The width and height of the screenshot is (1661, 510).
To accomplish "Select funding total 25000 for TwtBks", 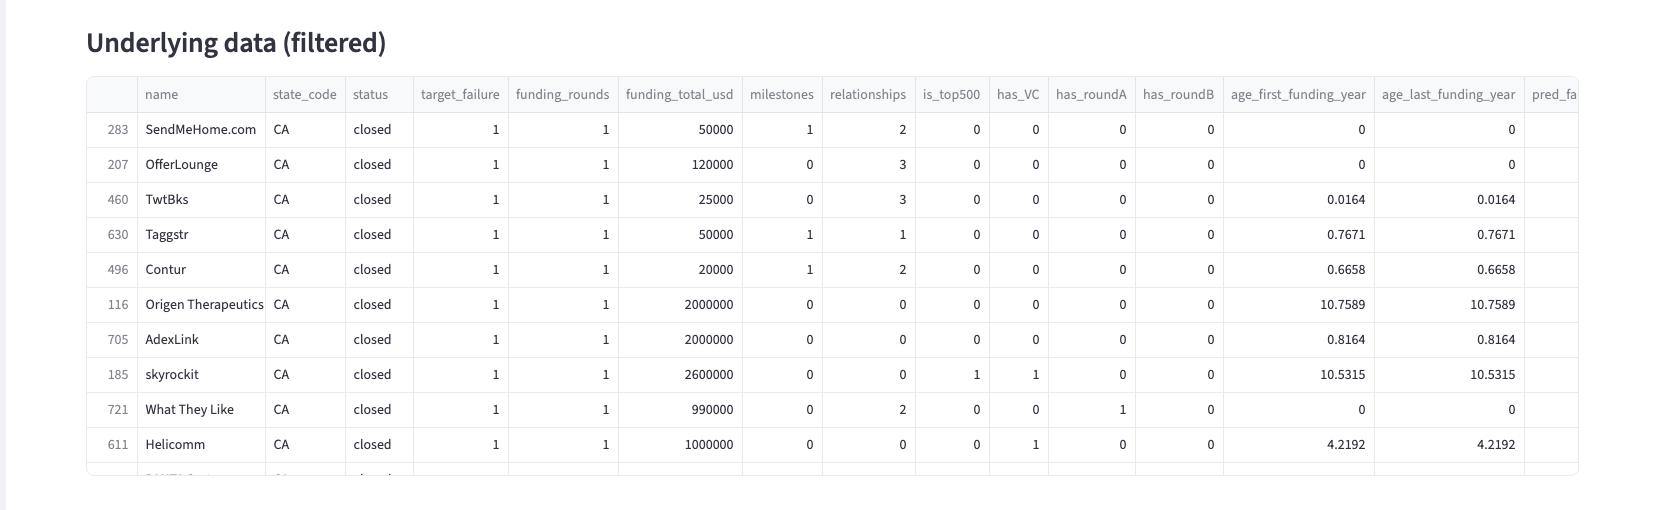I will tap(680, 200).
